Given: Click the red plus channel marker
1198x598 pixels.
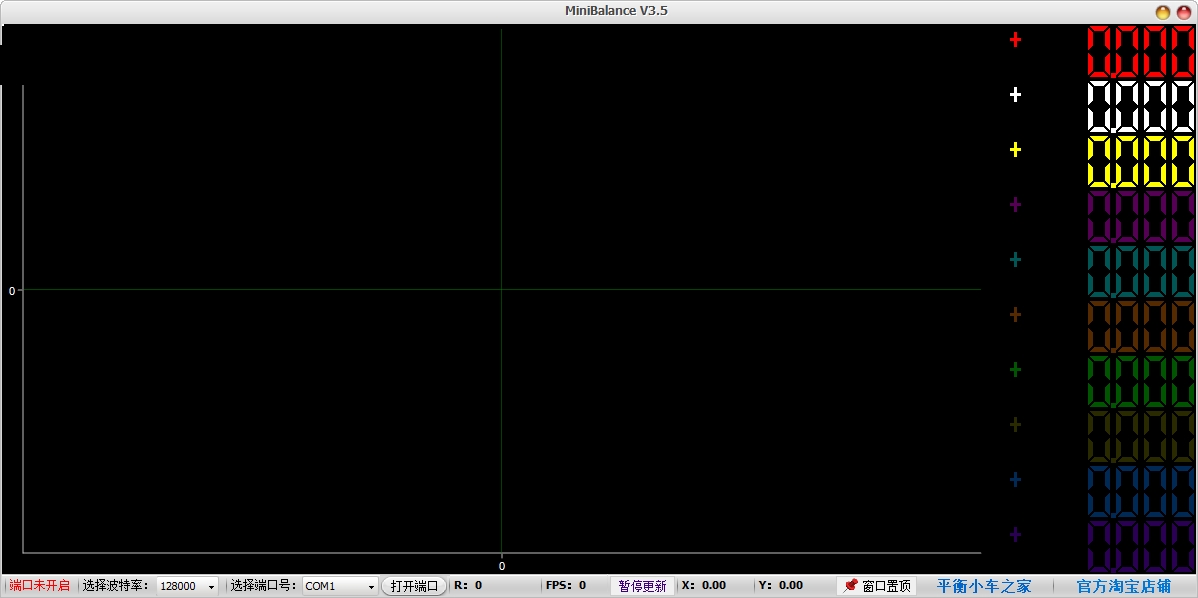Looking at the screenshot, I should click(x=1015, y=40).
